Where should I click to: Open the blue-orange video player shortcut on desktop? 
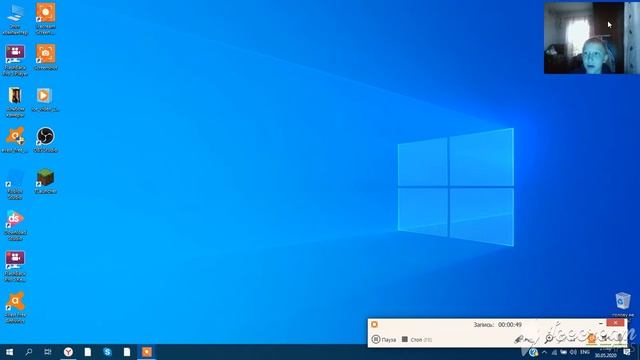point(44,100)
